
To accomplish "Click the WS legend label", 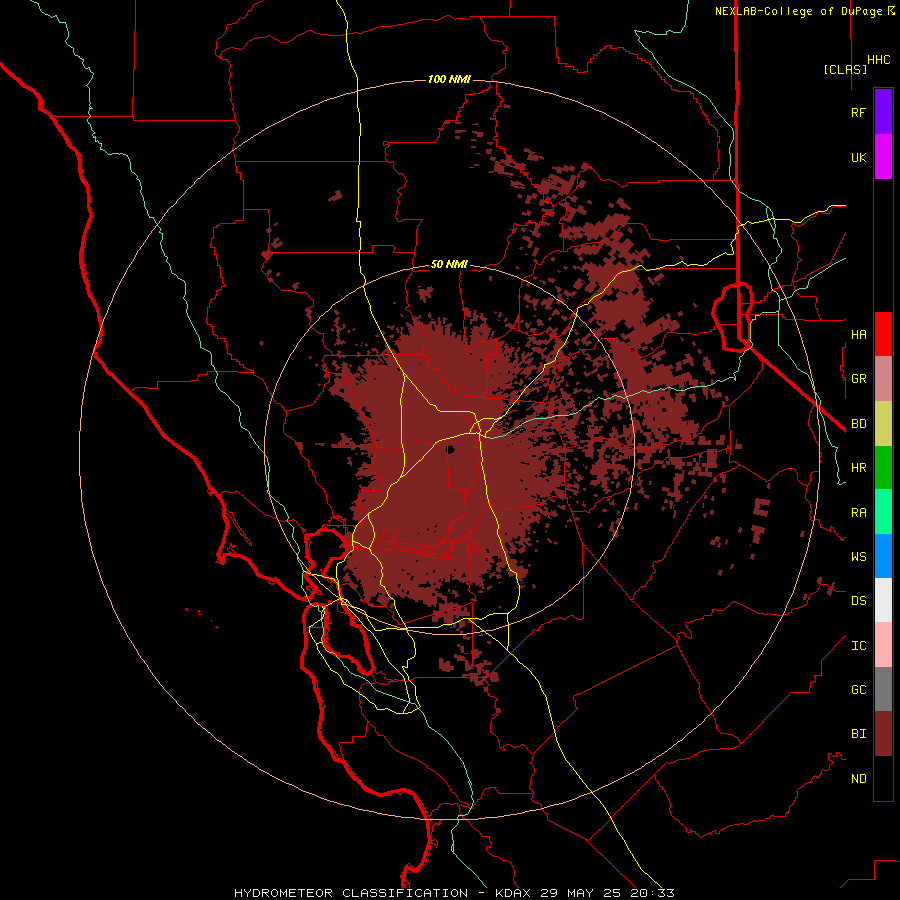I will tap(858, 556).
